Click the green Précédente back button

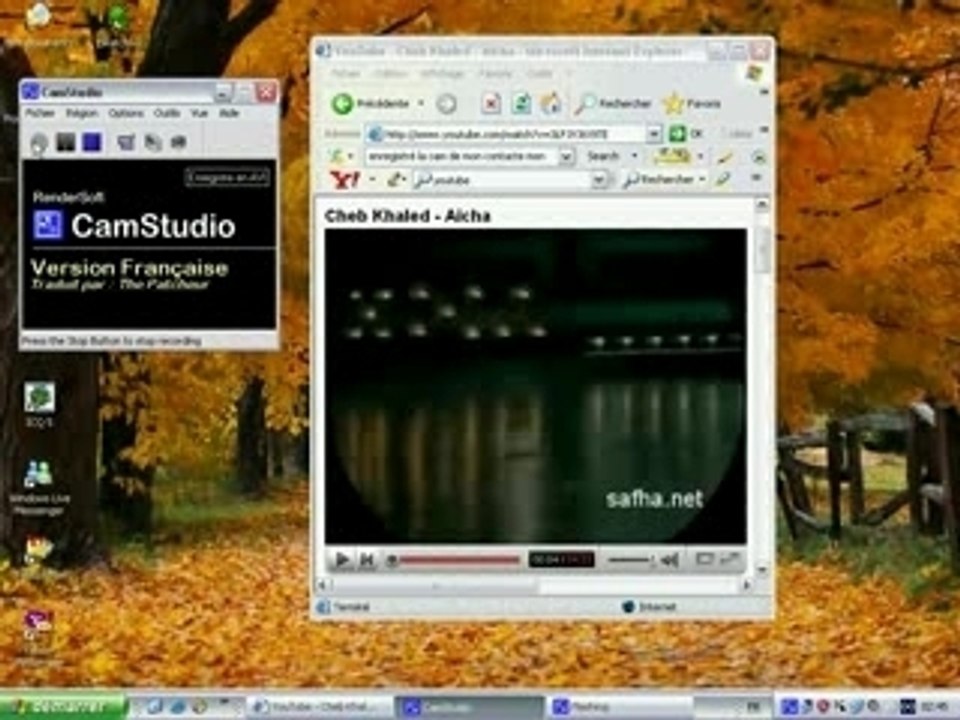[x=370, y=103]
